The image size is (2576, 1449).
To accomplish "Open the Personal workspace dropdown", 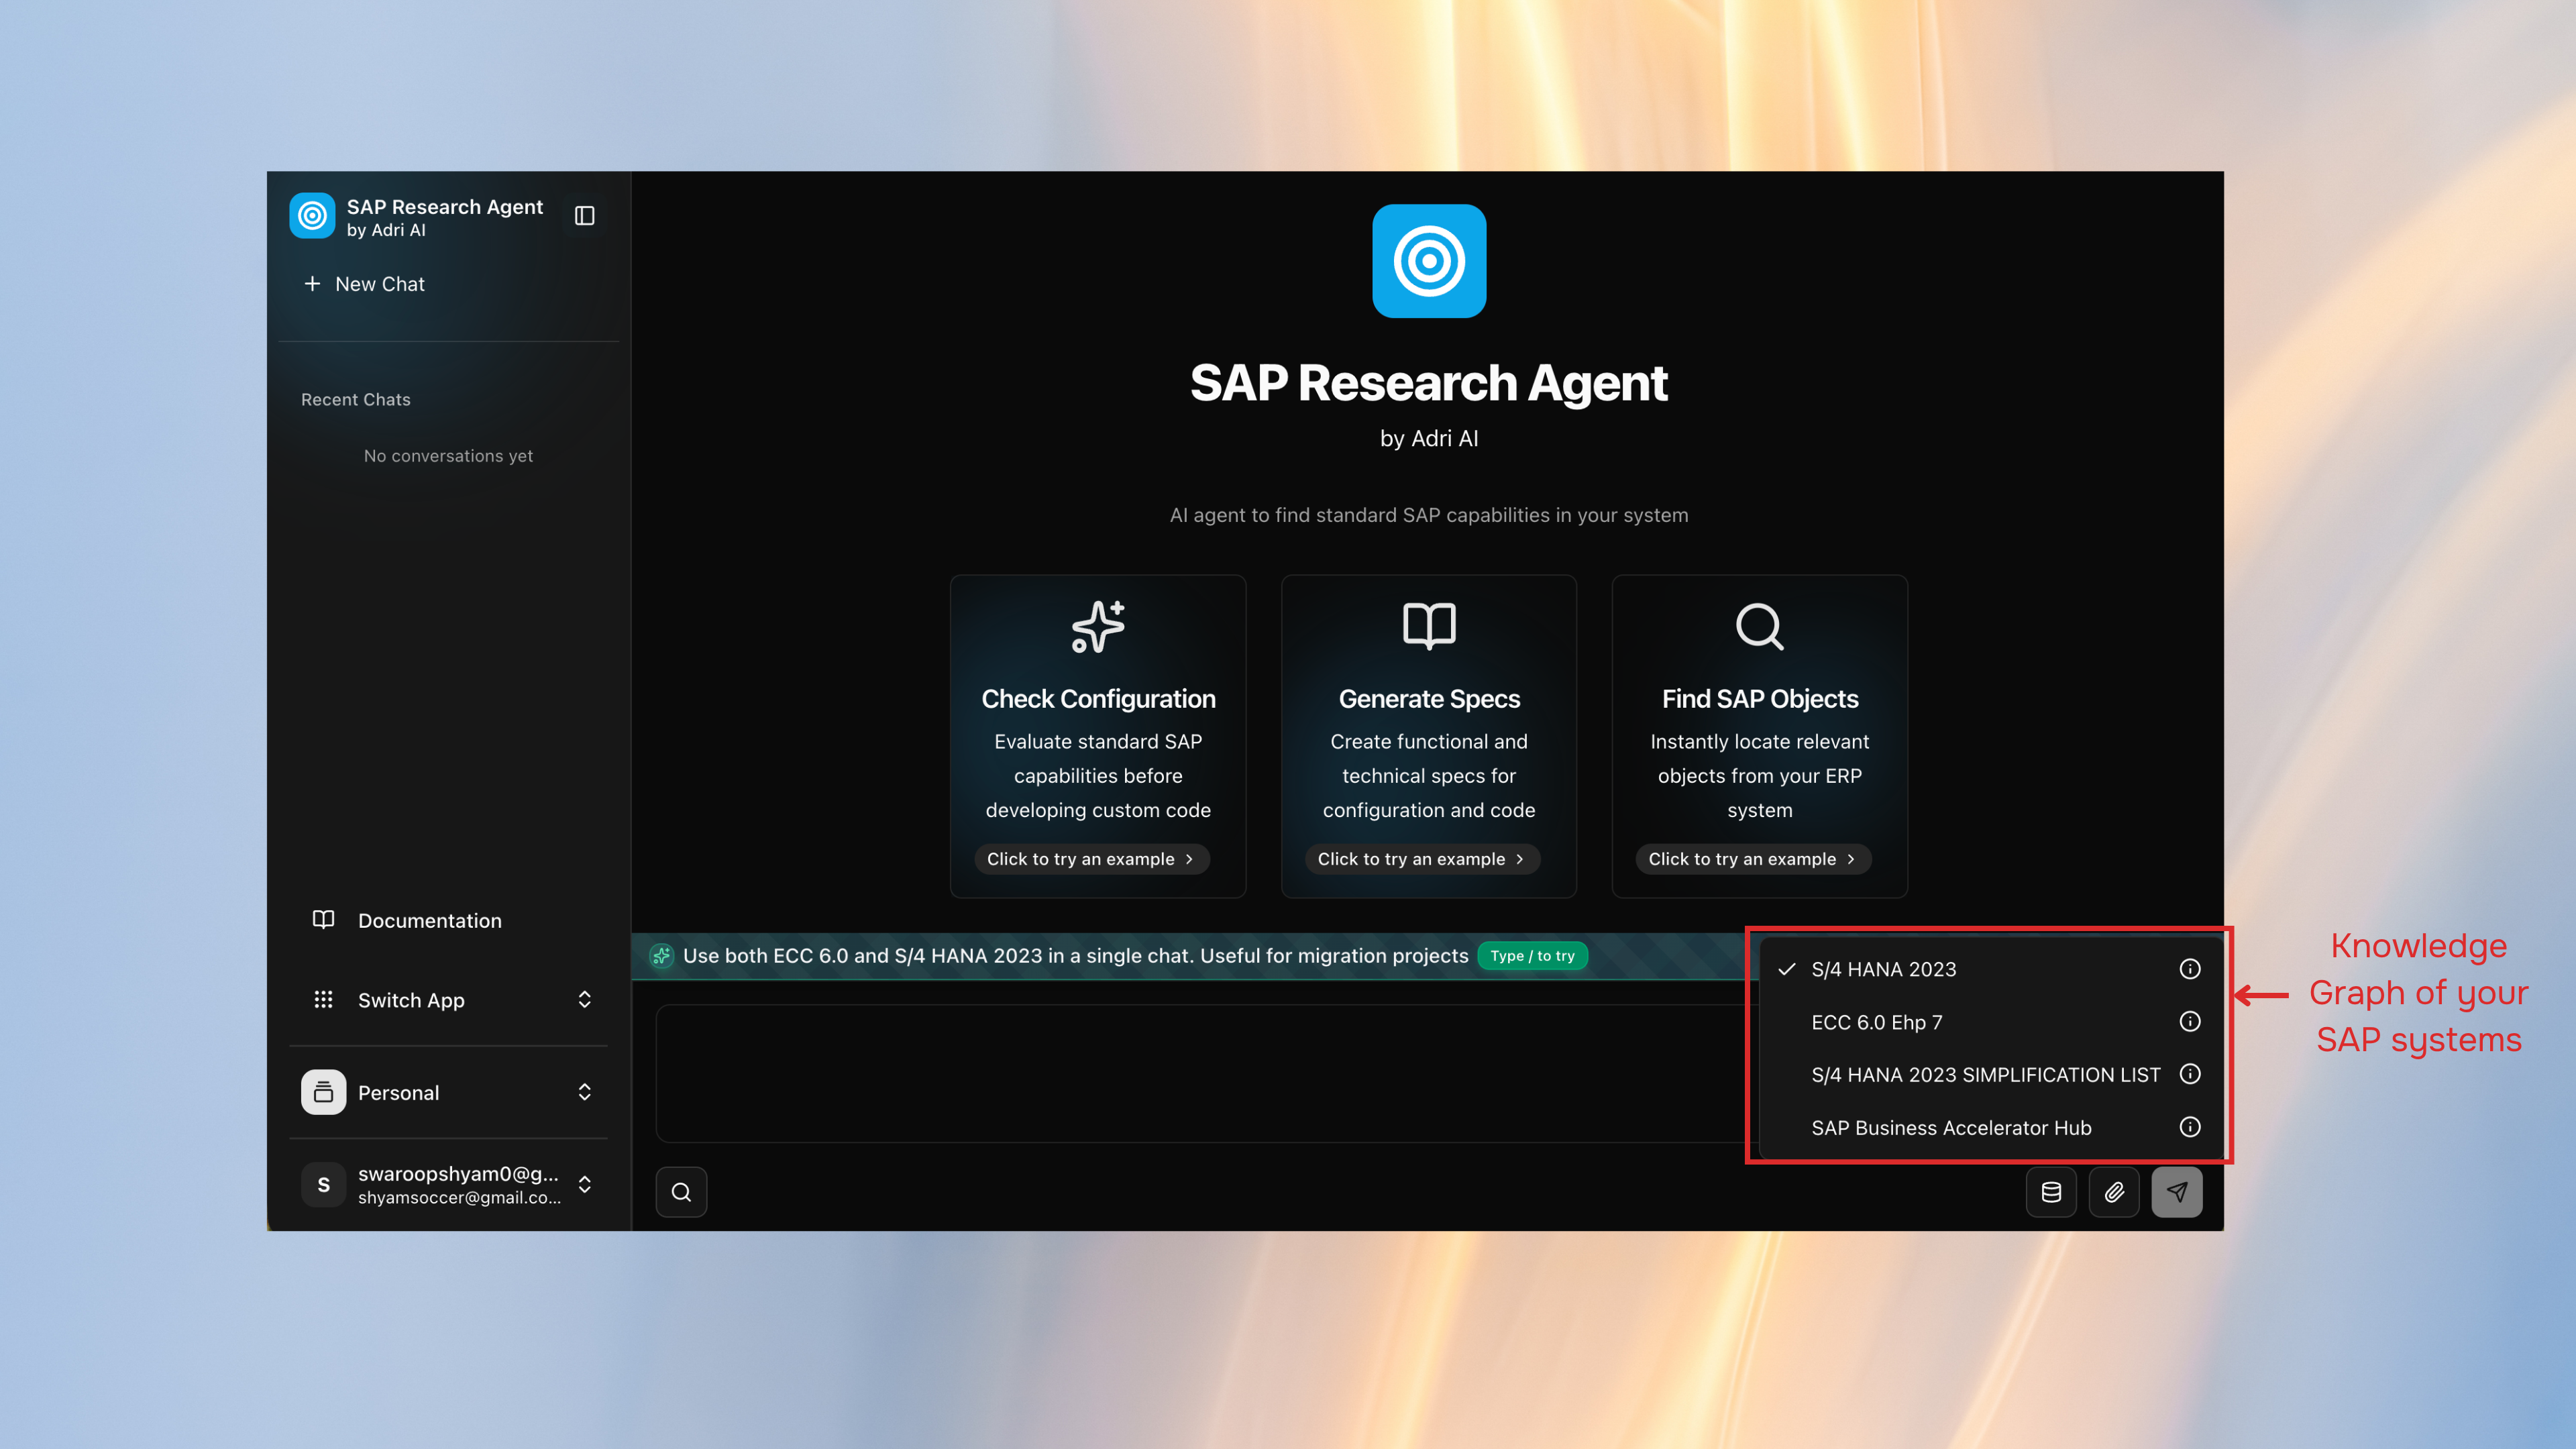I will coord(584,1092).
